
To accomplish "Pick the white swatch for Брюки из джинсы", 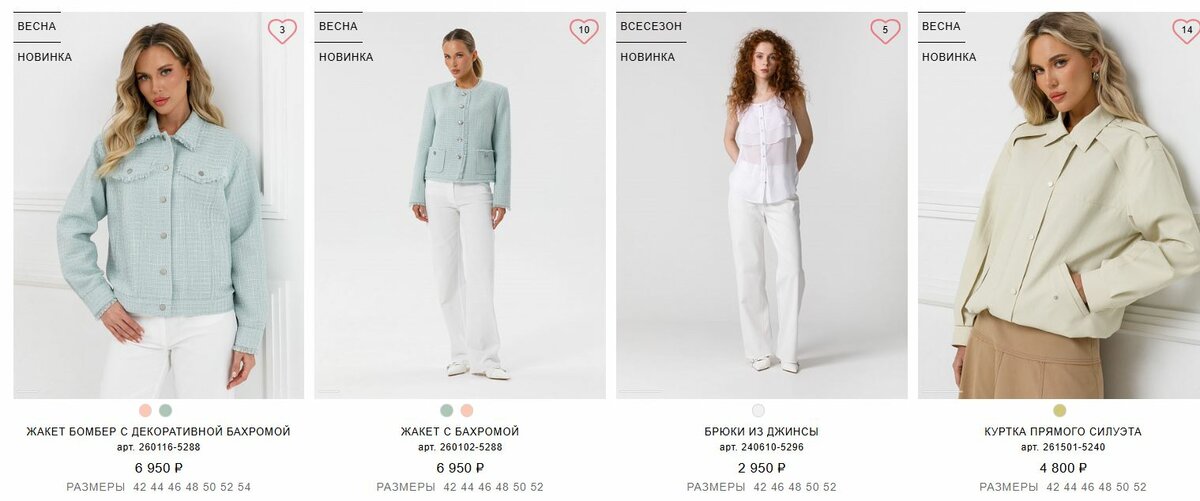I will (x=758, y=410).
